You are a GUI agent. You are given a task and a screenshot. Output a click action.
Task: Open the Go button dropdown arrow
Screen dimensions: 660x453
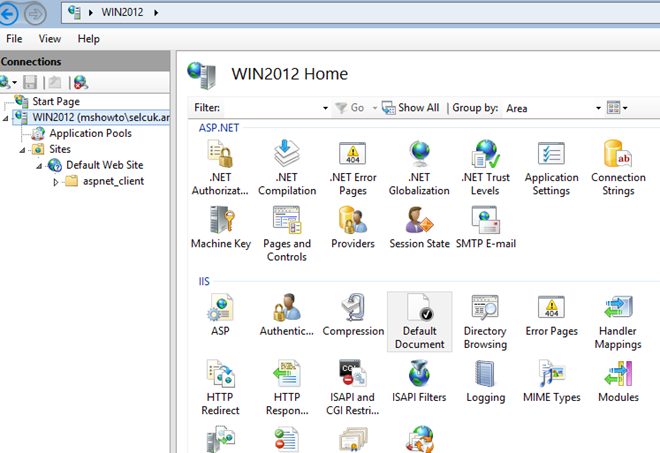(374, 108)
